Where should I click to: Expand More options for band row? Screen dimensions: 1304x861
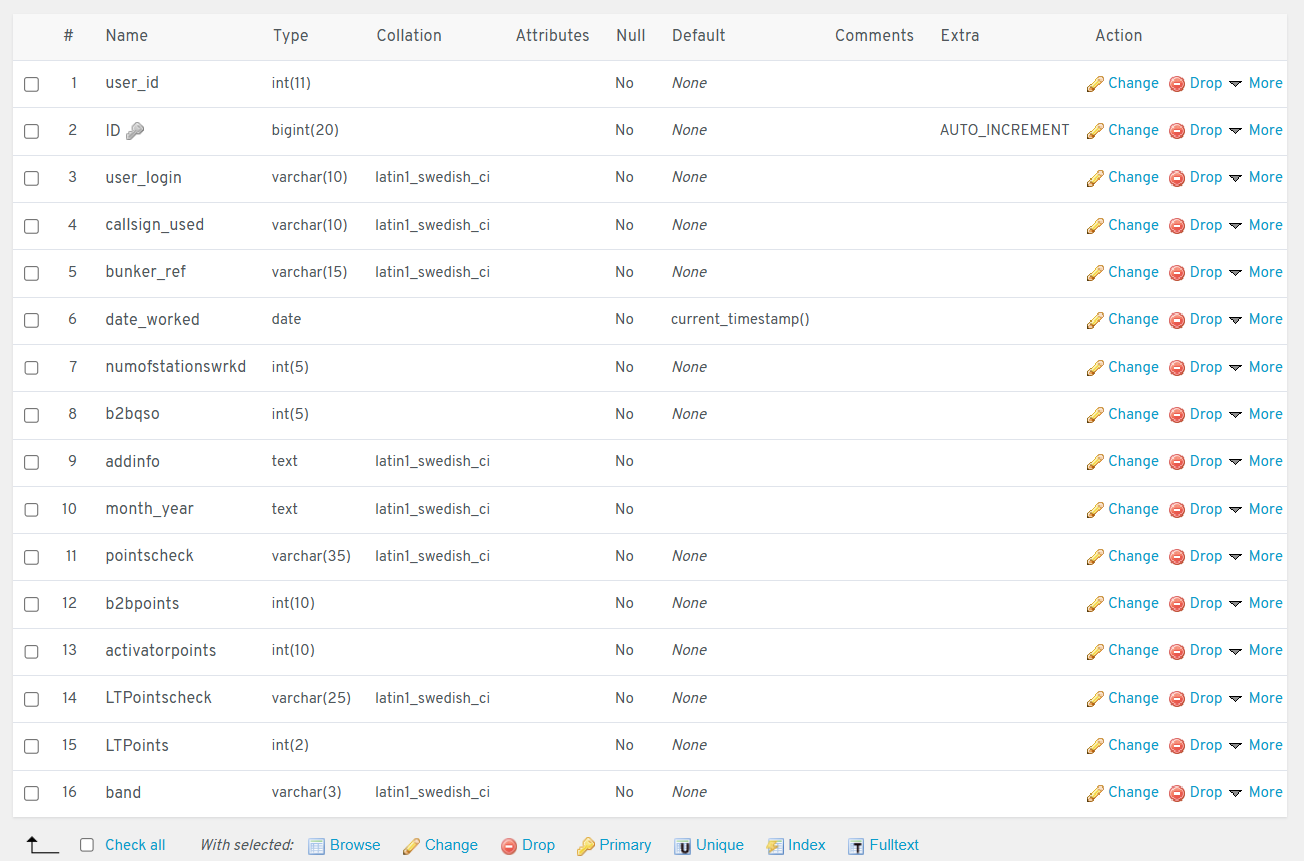click(x=1255, y=793)
